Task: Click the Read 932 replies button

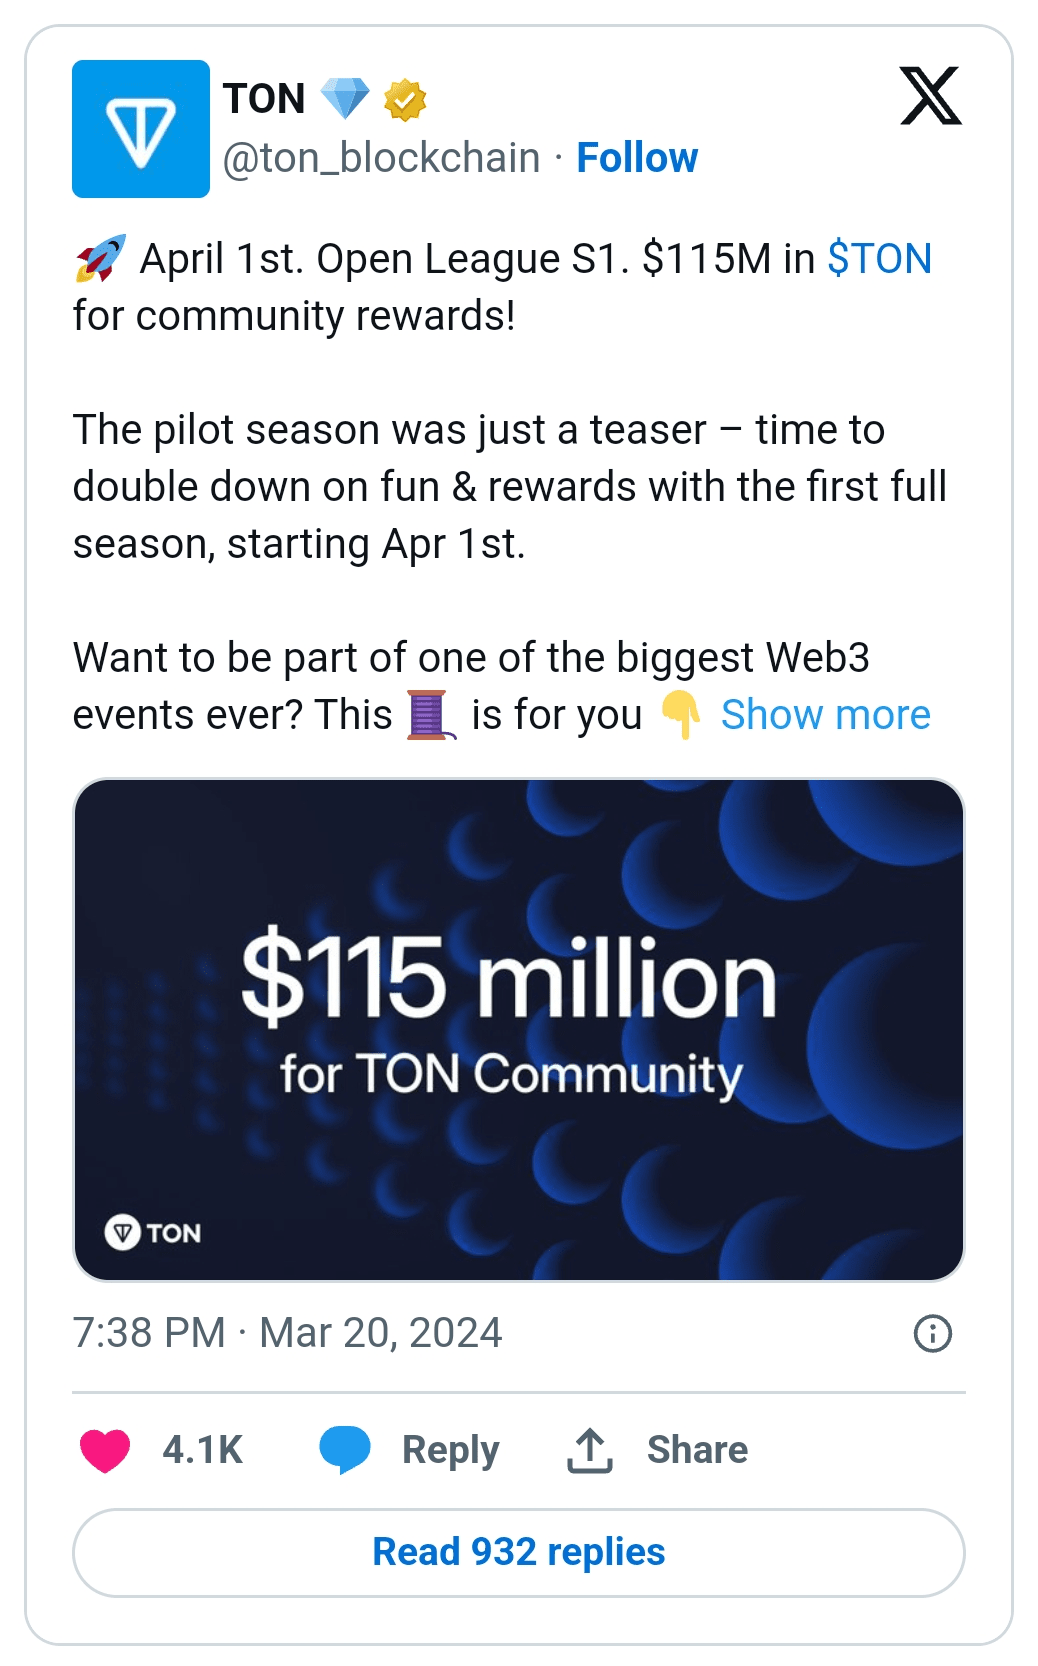Action: point(518,1552)
